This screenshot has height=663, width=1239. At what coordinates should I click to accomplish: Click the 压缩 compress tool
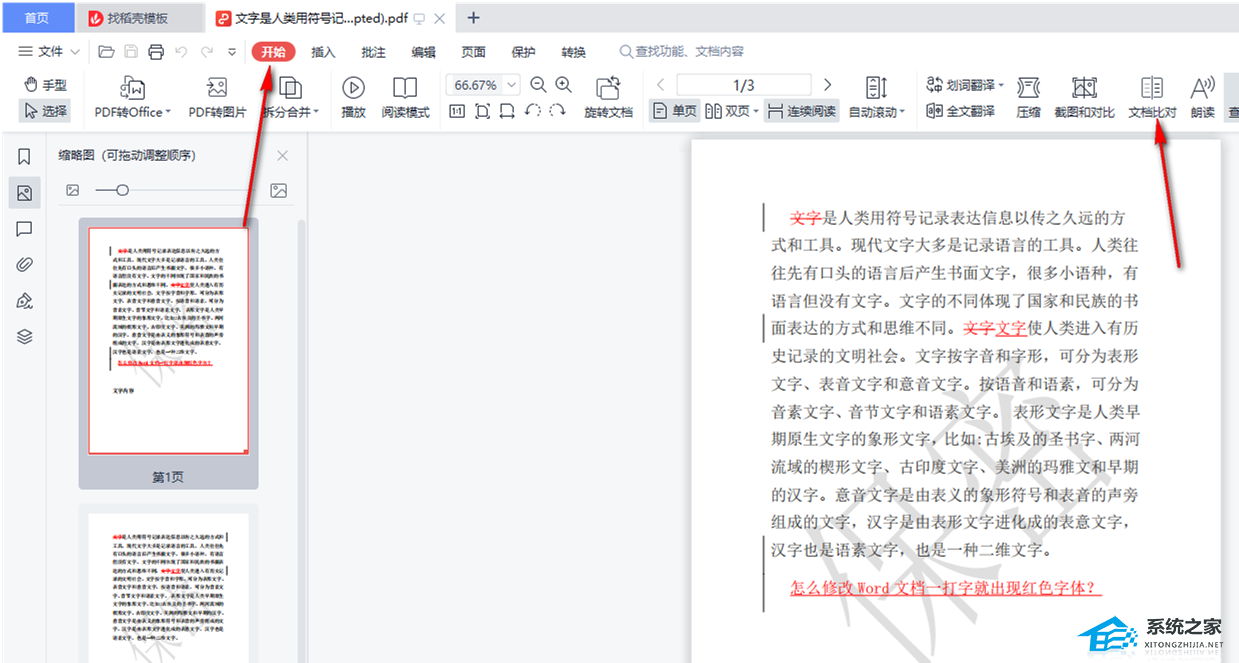[1028, 99]
